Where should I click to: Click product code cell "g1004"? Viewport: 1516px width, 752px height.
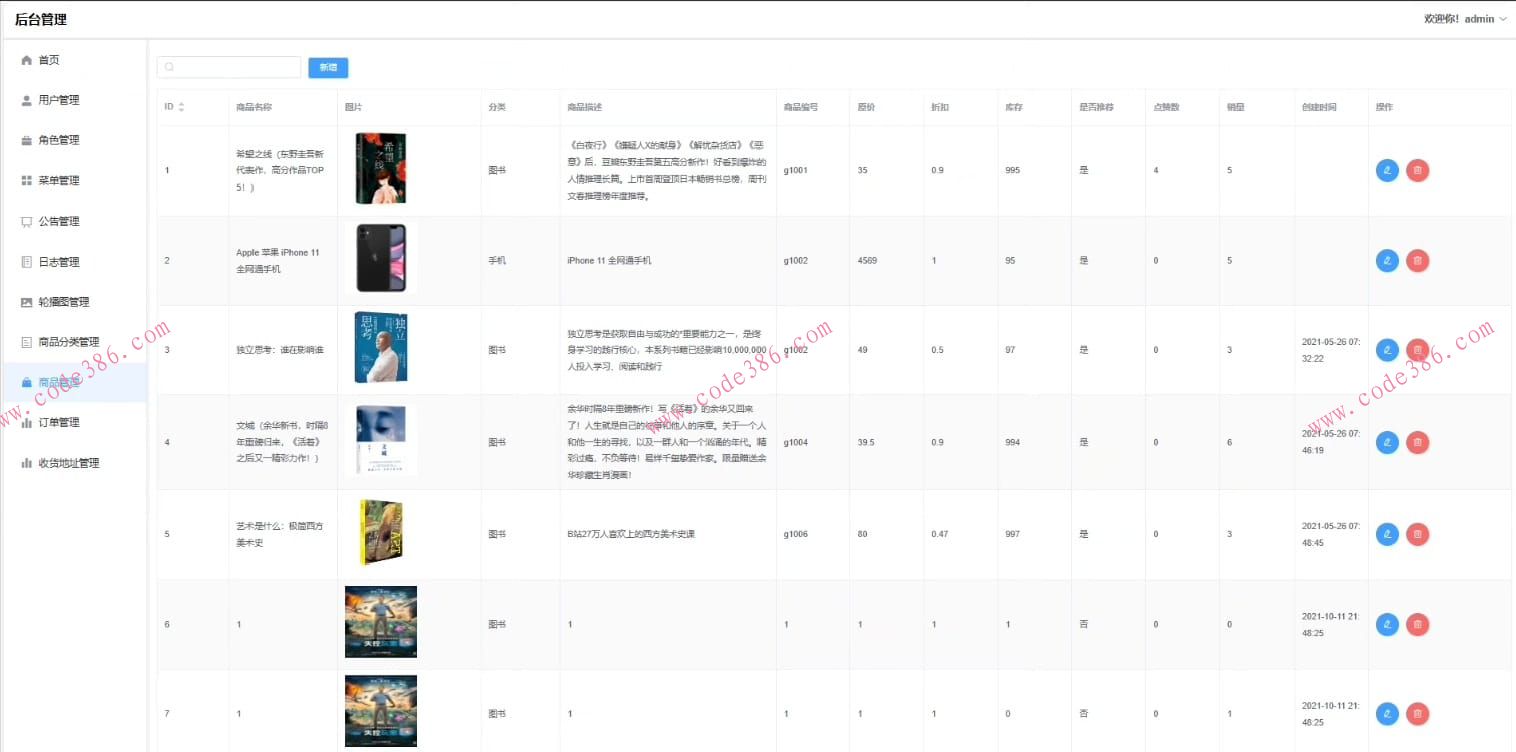point(796,442)
